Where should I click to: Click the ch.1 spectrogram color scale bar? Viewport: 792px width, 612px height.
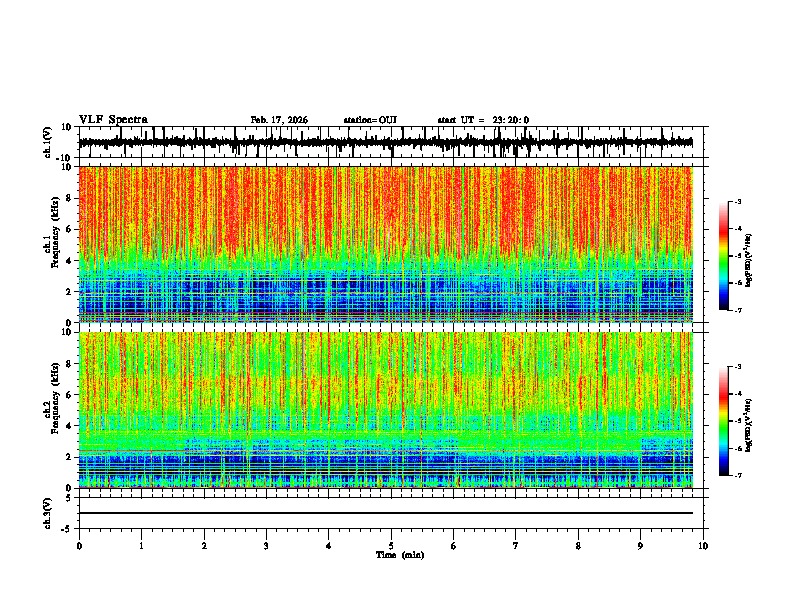(724, 256)
